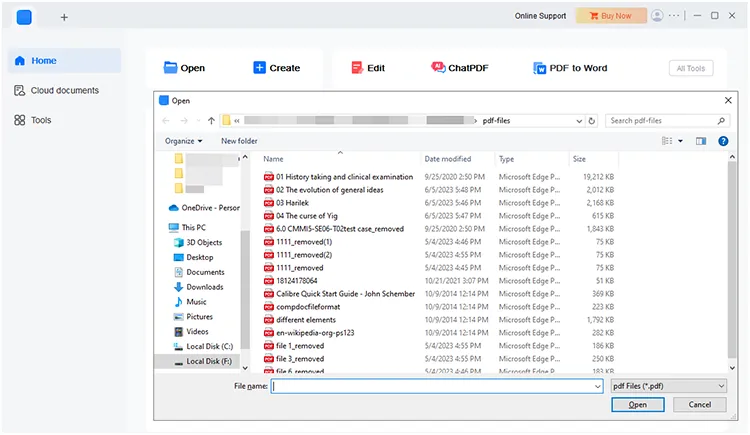Go forward in dialog navigation

click(x=184, y=121)
